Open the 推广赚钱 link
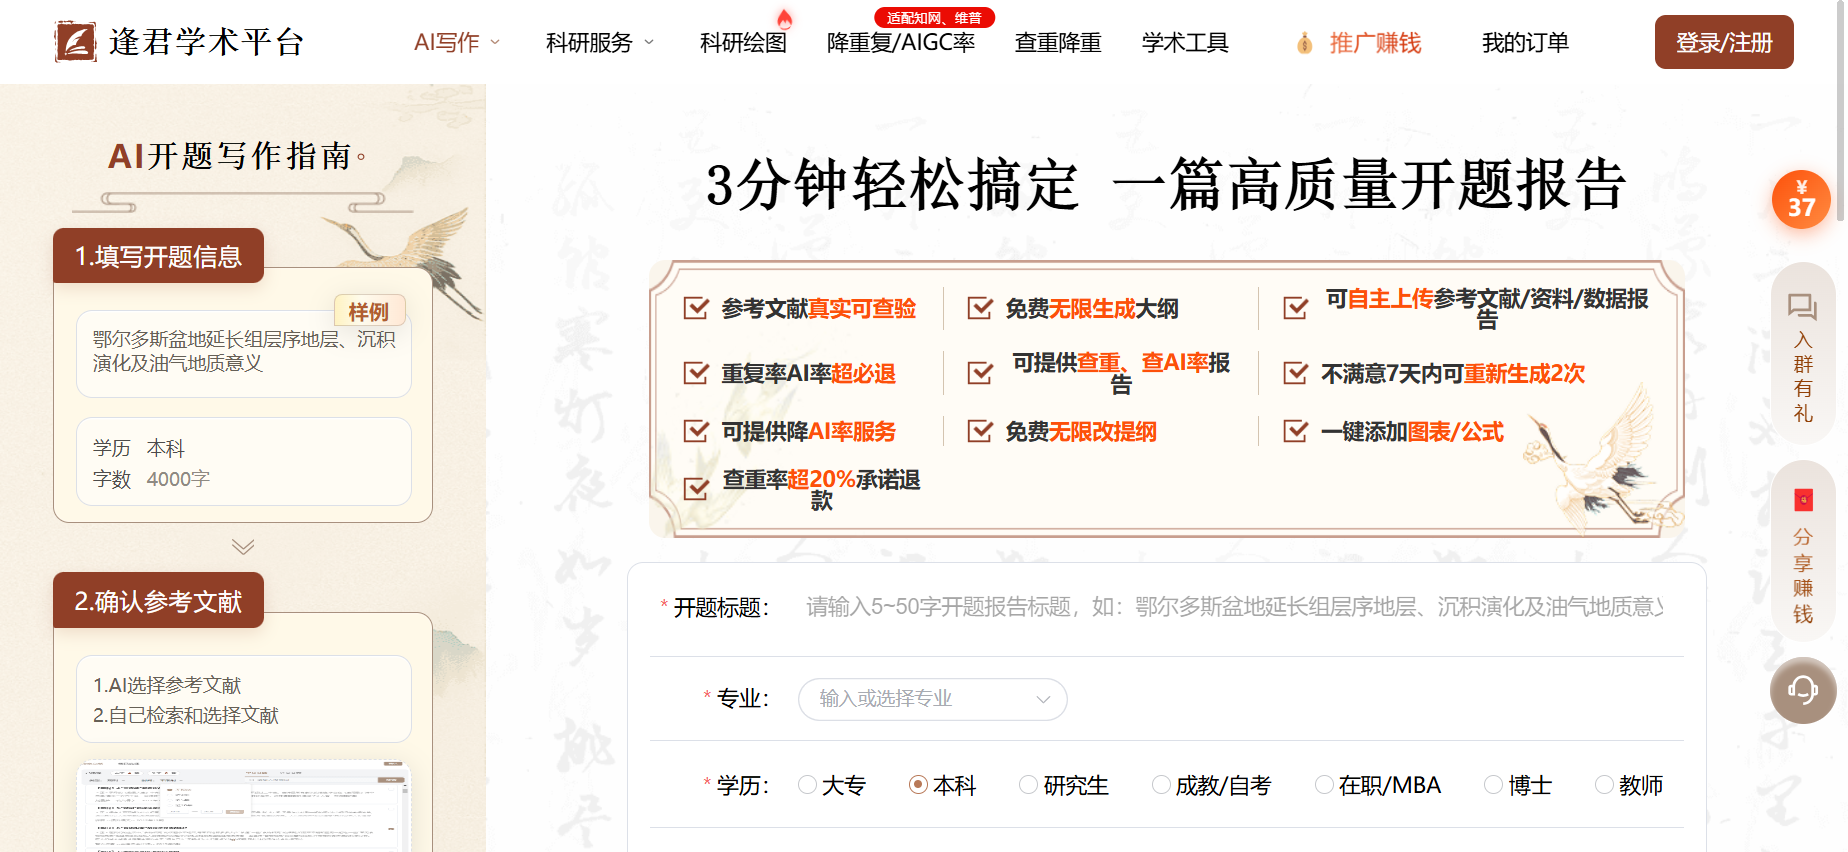Image resolution: width=1848 pixels, height=852 pixels. (x=1375, y=43)
